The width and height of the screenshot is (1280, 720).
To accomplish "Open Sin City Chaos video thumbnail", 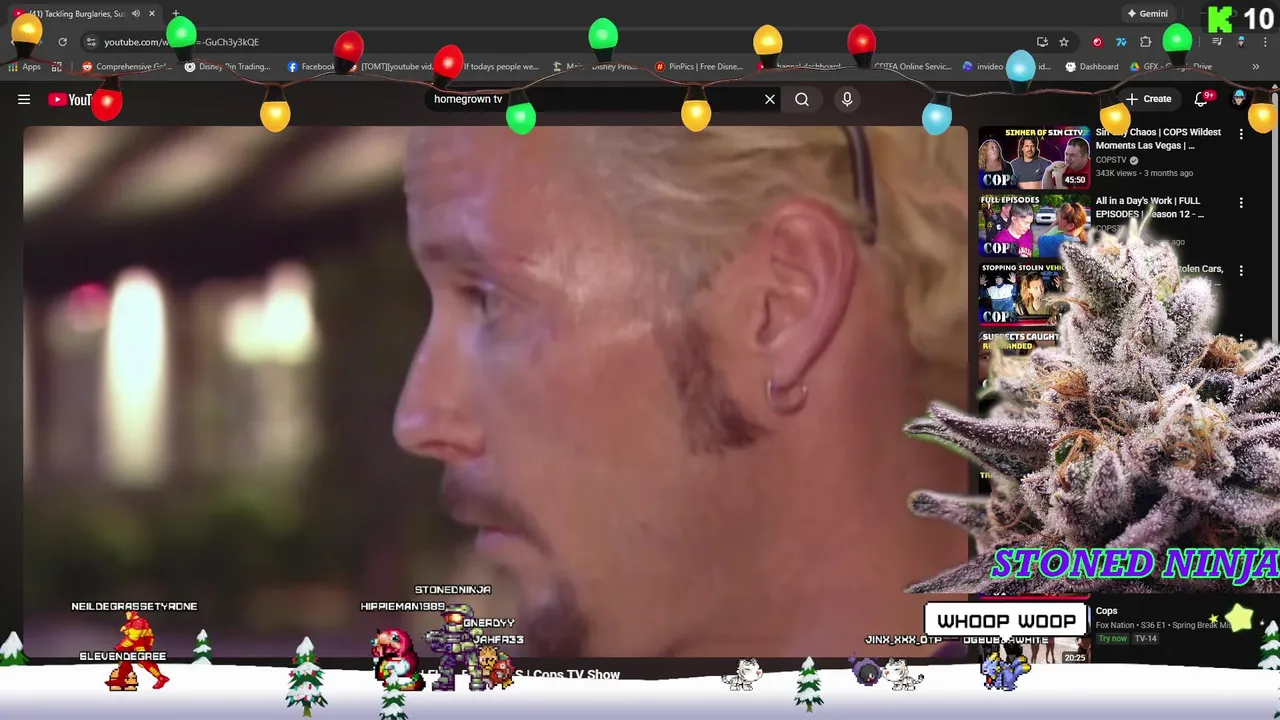I will pyautogui.click(x=1034, y=158).
